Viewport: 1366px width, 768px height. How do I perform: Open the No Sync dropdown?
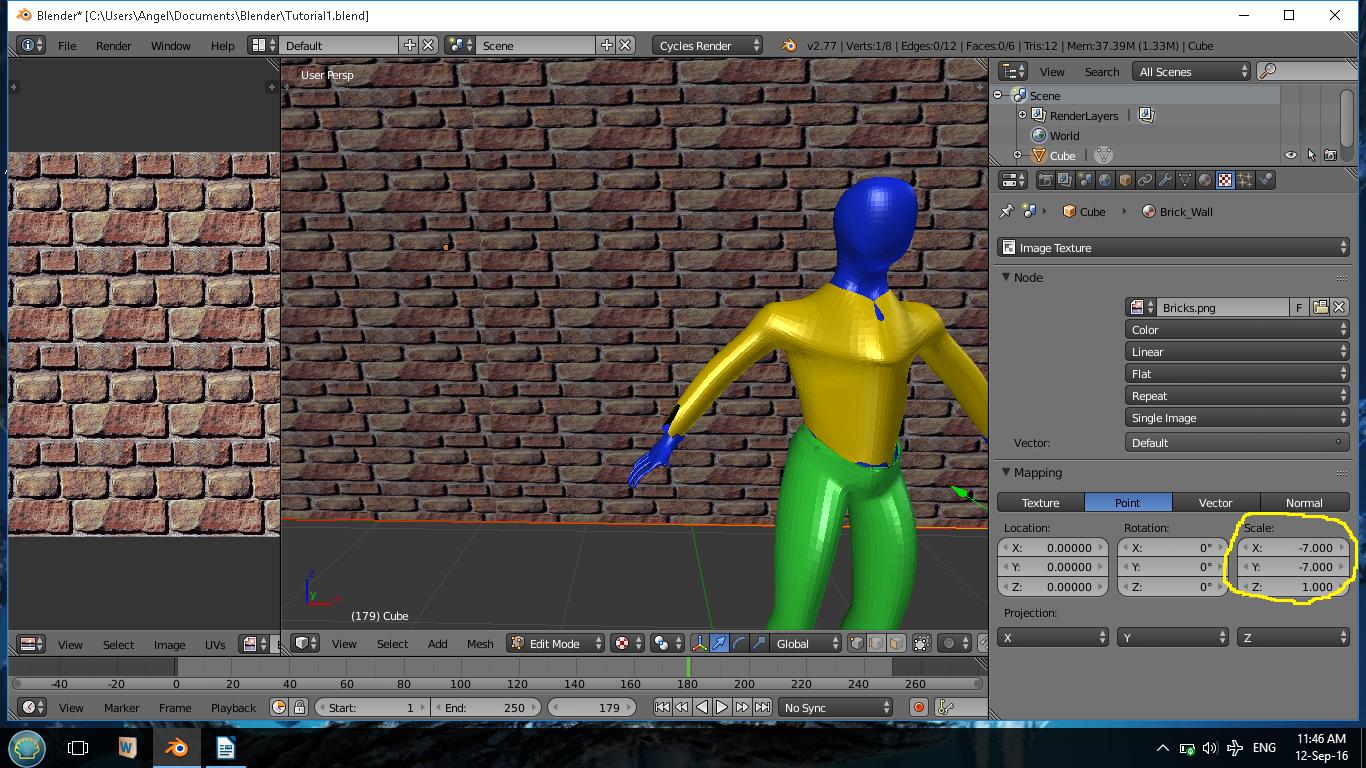pos(836,708)
